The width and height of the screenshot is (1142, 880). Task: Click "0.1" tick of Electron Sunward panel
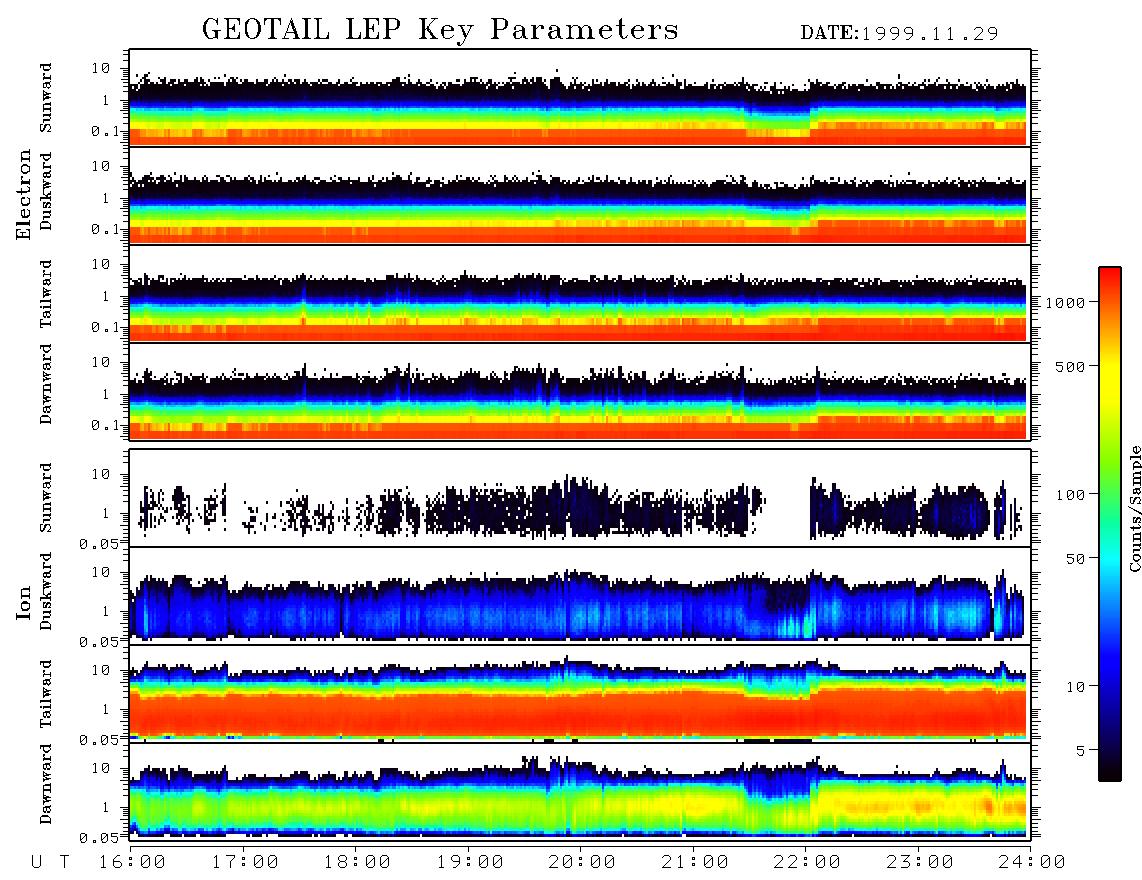[106, 131]
